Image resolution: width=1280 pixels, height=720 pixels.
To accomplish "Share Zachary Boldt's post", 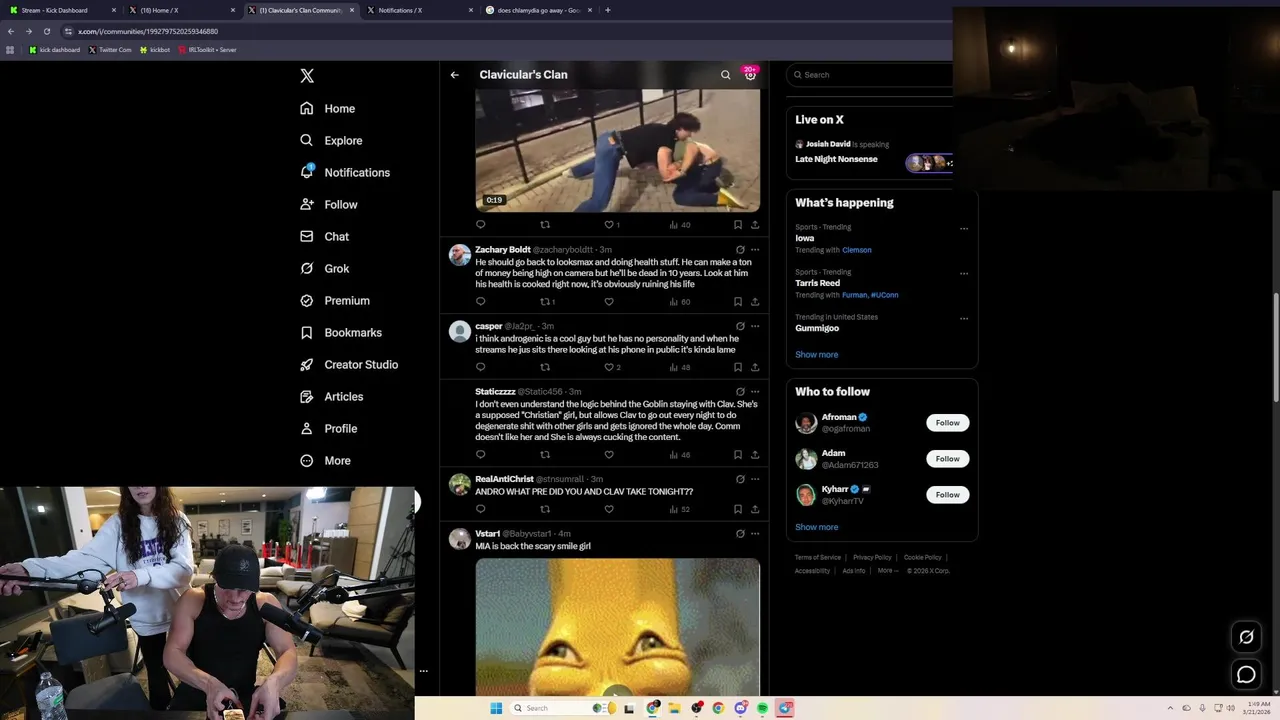I will pos(755,301).
